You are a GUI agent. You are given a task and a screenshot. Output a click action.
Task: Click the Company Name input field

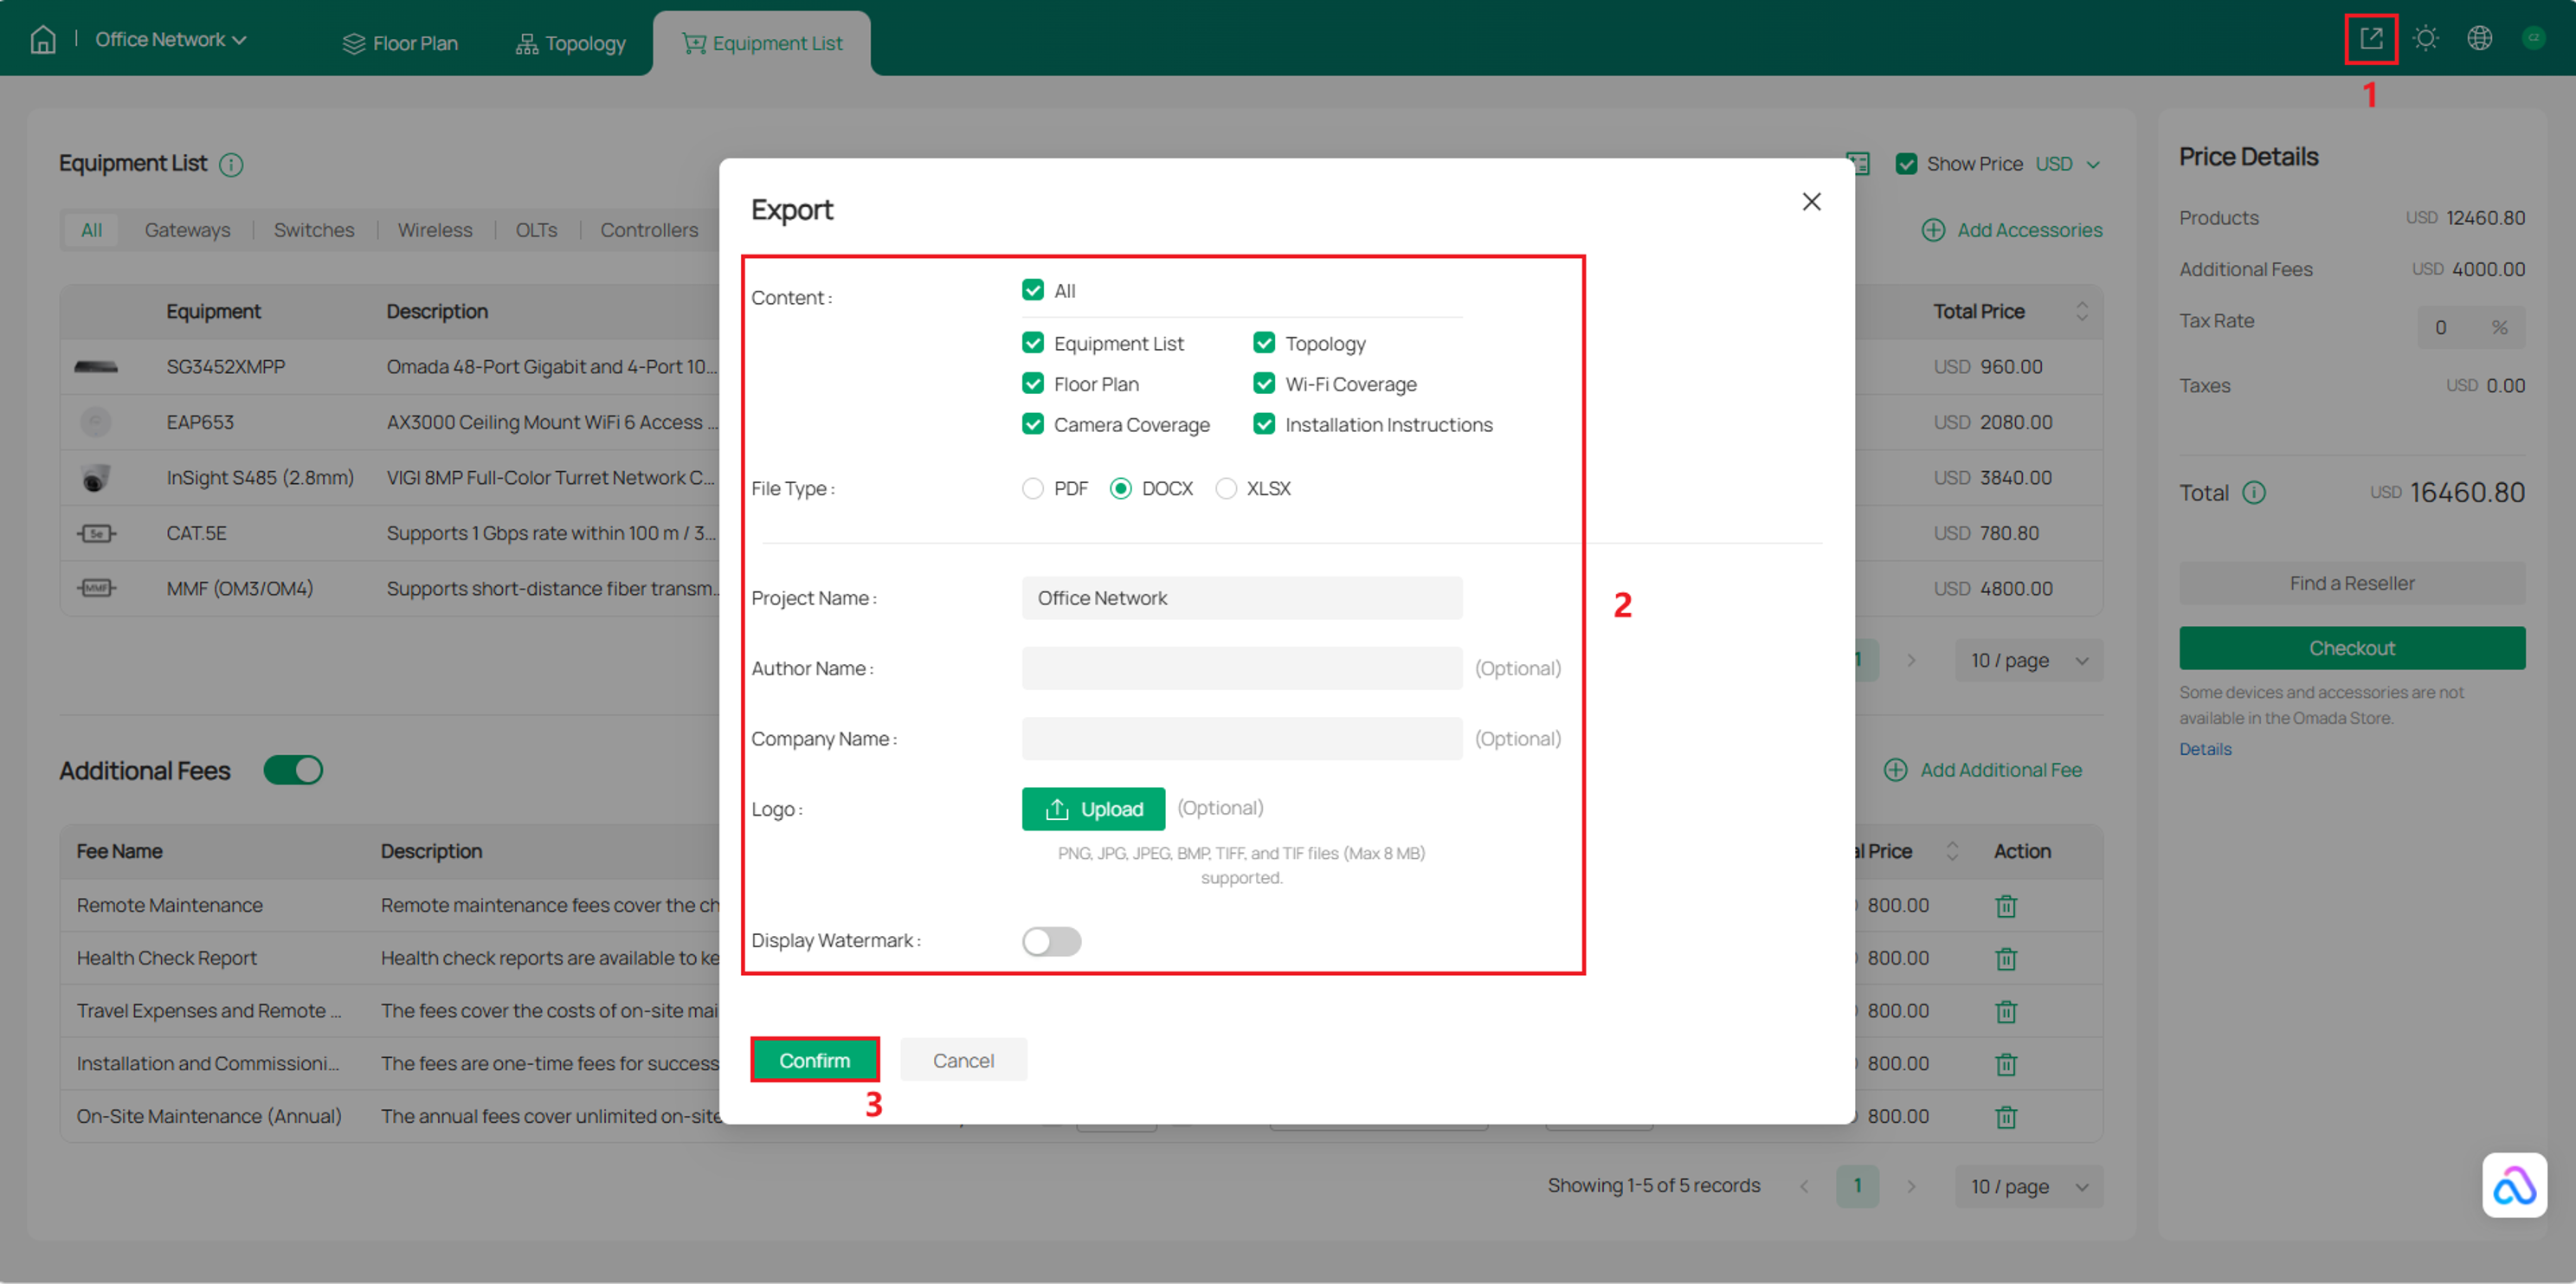coord(1242,739)
